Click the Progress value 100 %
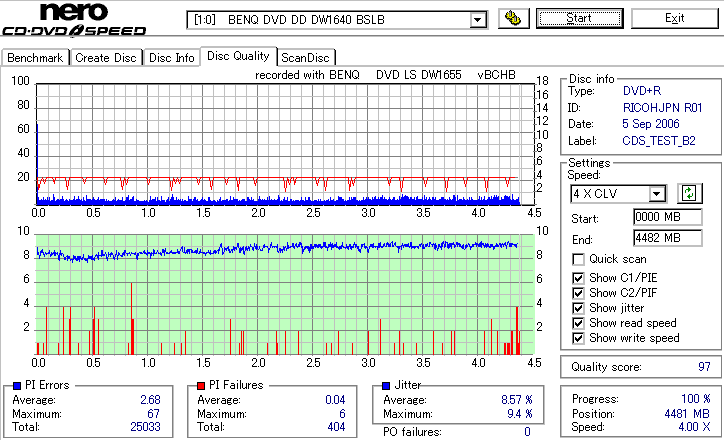This screenshot has width=724, height=441. coord(696,399)
